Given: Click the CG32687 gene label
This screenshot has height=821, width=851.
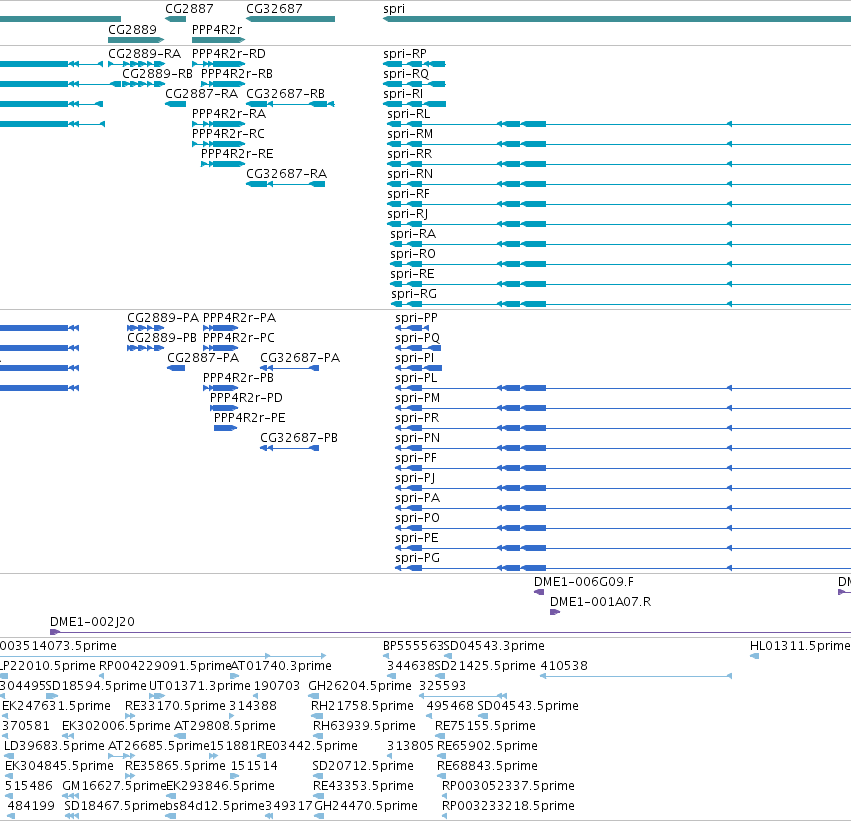Looking at the screenshot, I should 274,9.
